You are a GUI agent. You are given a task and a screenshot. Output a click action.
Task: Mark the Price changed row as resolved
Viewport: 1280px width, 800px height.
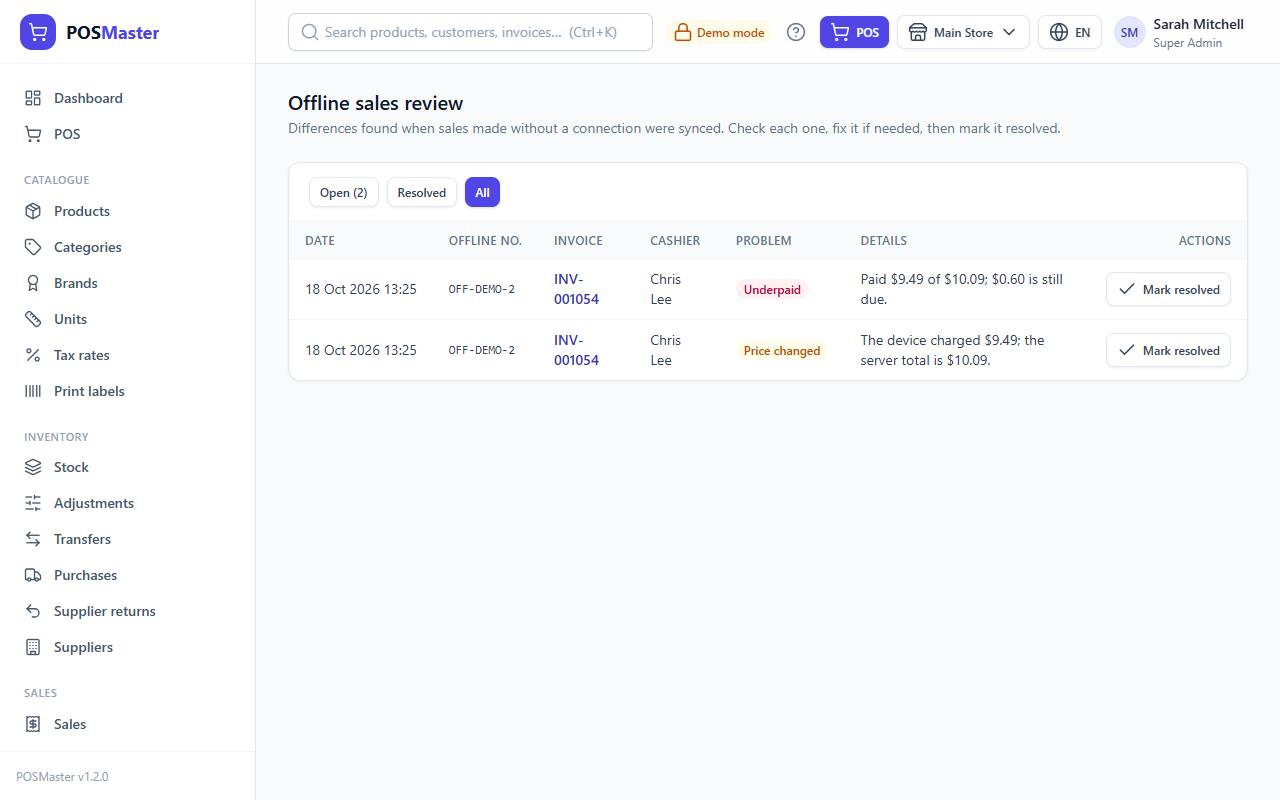coord(1168,350)
